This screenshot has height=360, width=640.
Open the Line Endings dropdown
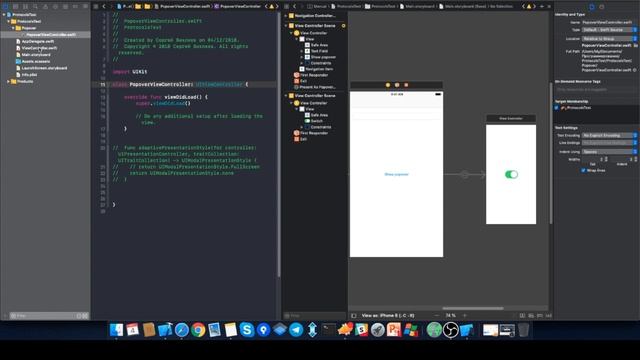(x=609, y=143)
